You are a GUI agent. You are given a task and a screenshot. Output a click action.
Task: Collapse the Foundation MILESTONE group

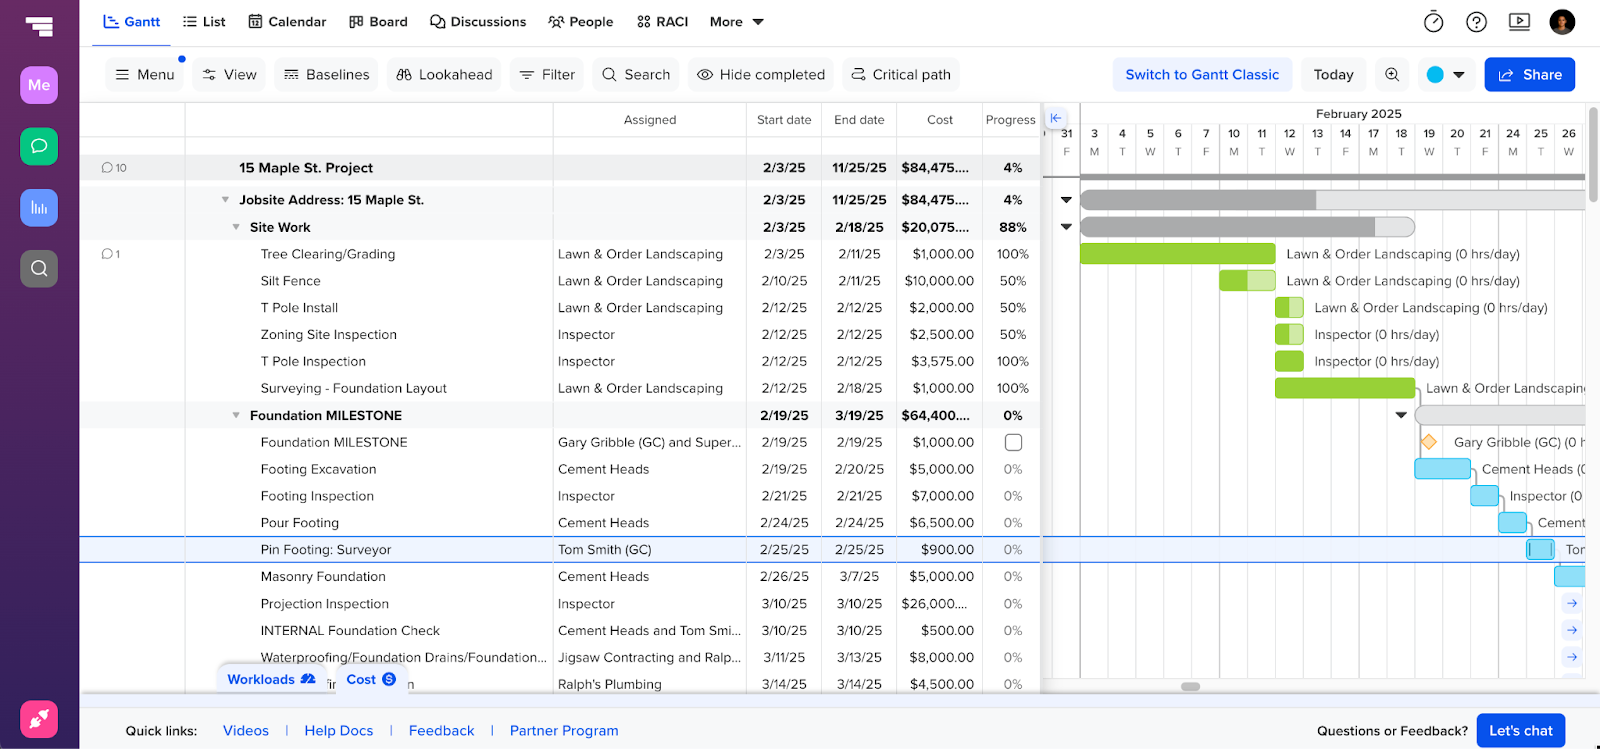236,415
